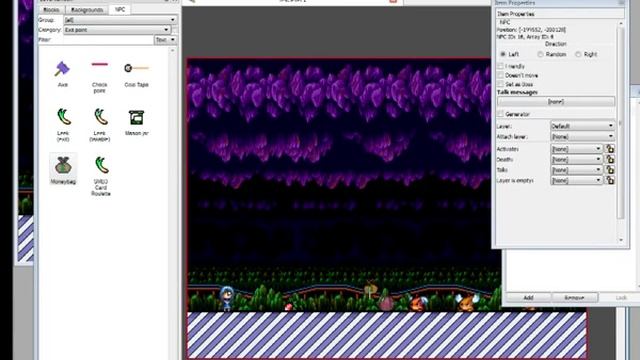Viewport: 640px width, 360px height.
Task: Open event editor for the Activate field
Action: 610,149
